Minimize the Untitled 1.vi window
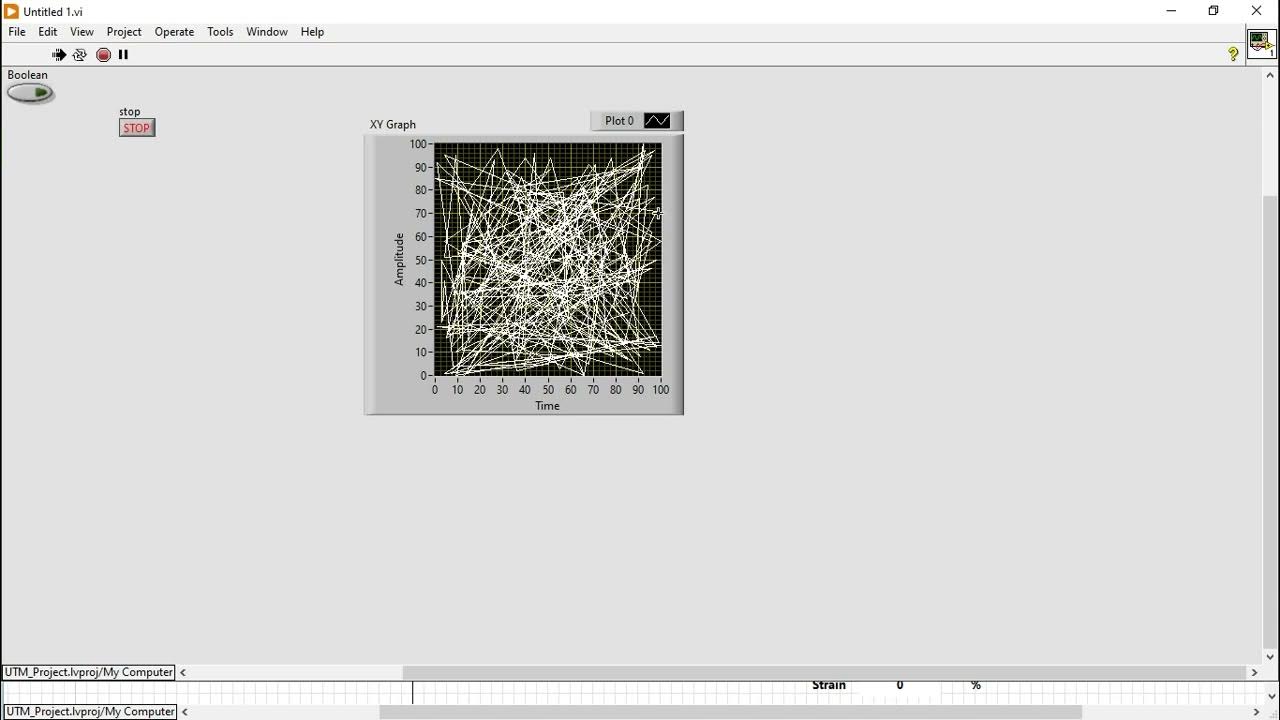The width and height of the screenshot is (1280, 720). pyautogui.click(x=1171, y=11)
